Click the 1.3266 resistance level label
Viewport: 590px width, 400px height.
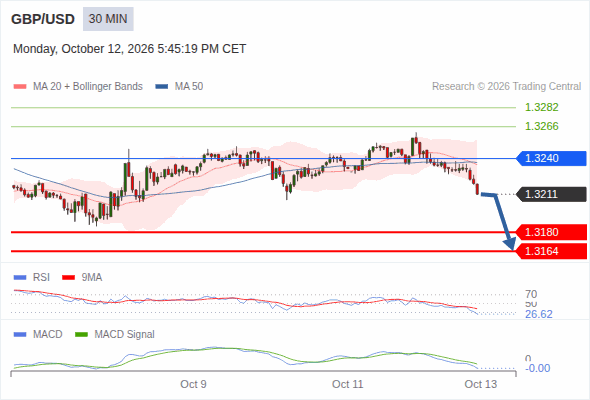[x=541, y=126]
